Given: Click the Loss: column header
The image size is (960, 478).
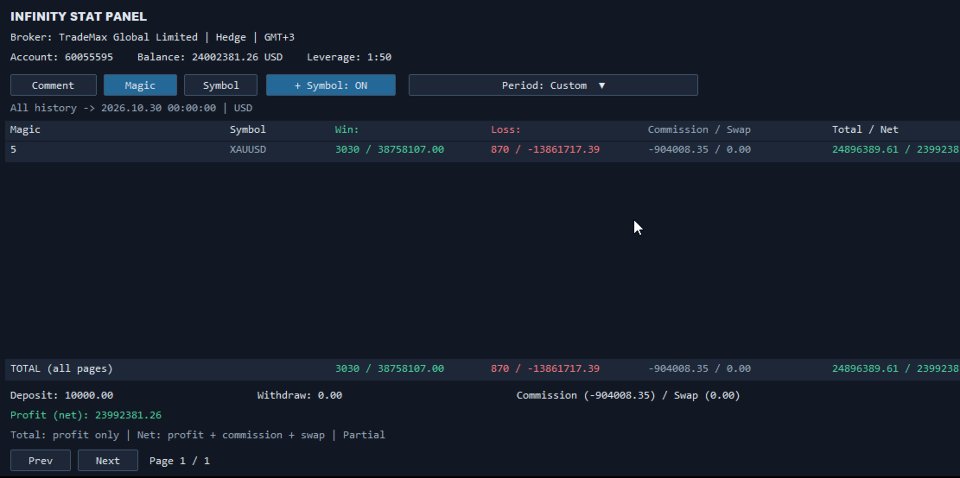Looking at the screenshot, I should pos(506,130).
